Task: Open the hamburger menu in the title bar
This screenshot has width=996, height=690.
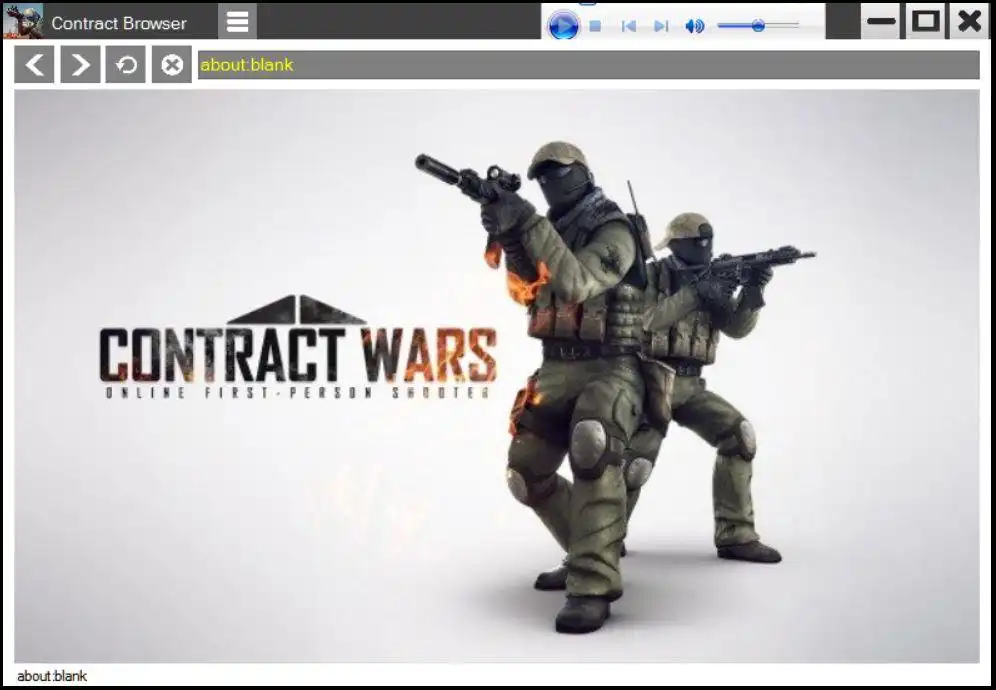Action: tap(238, 22)
